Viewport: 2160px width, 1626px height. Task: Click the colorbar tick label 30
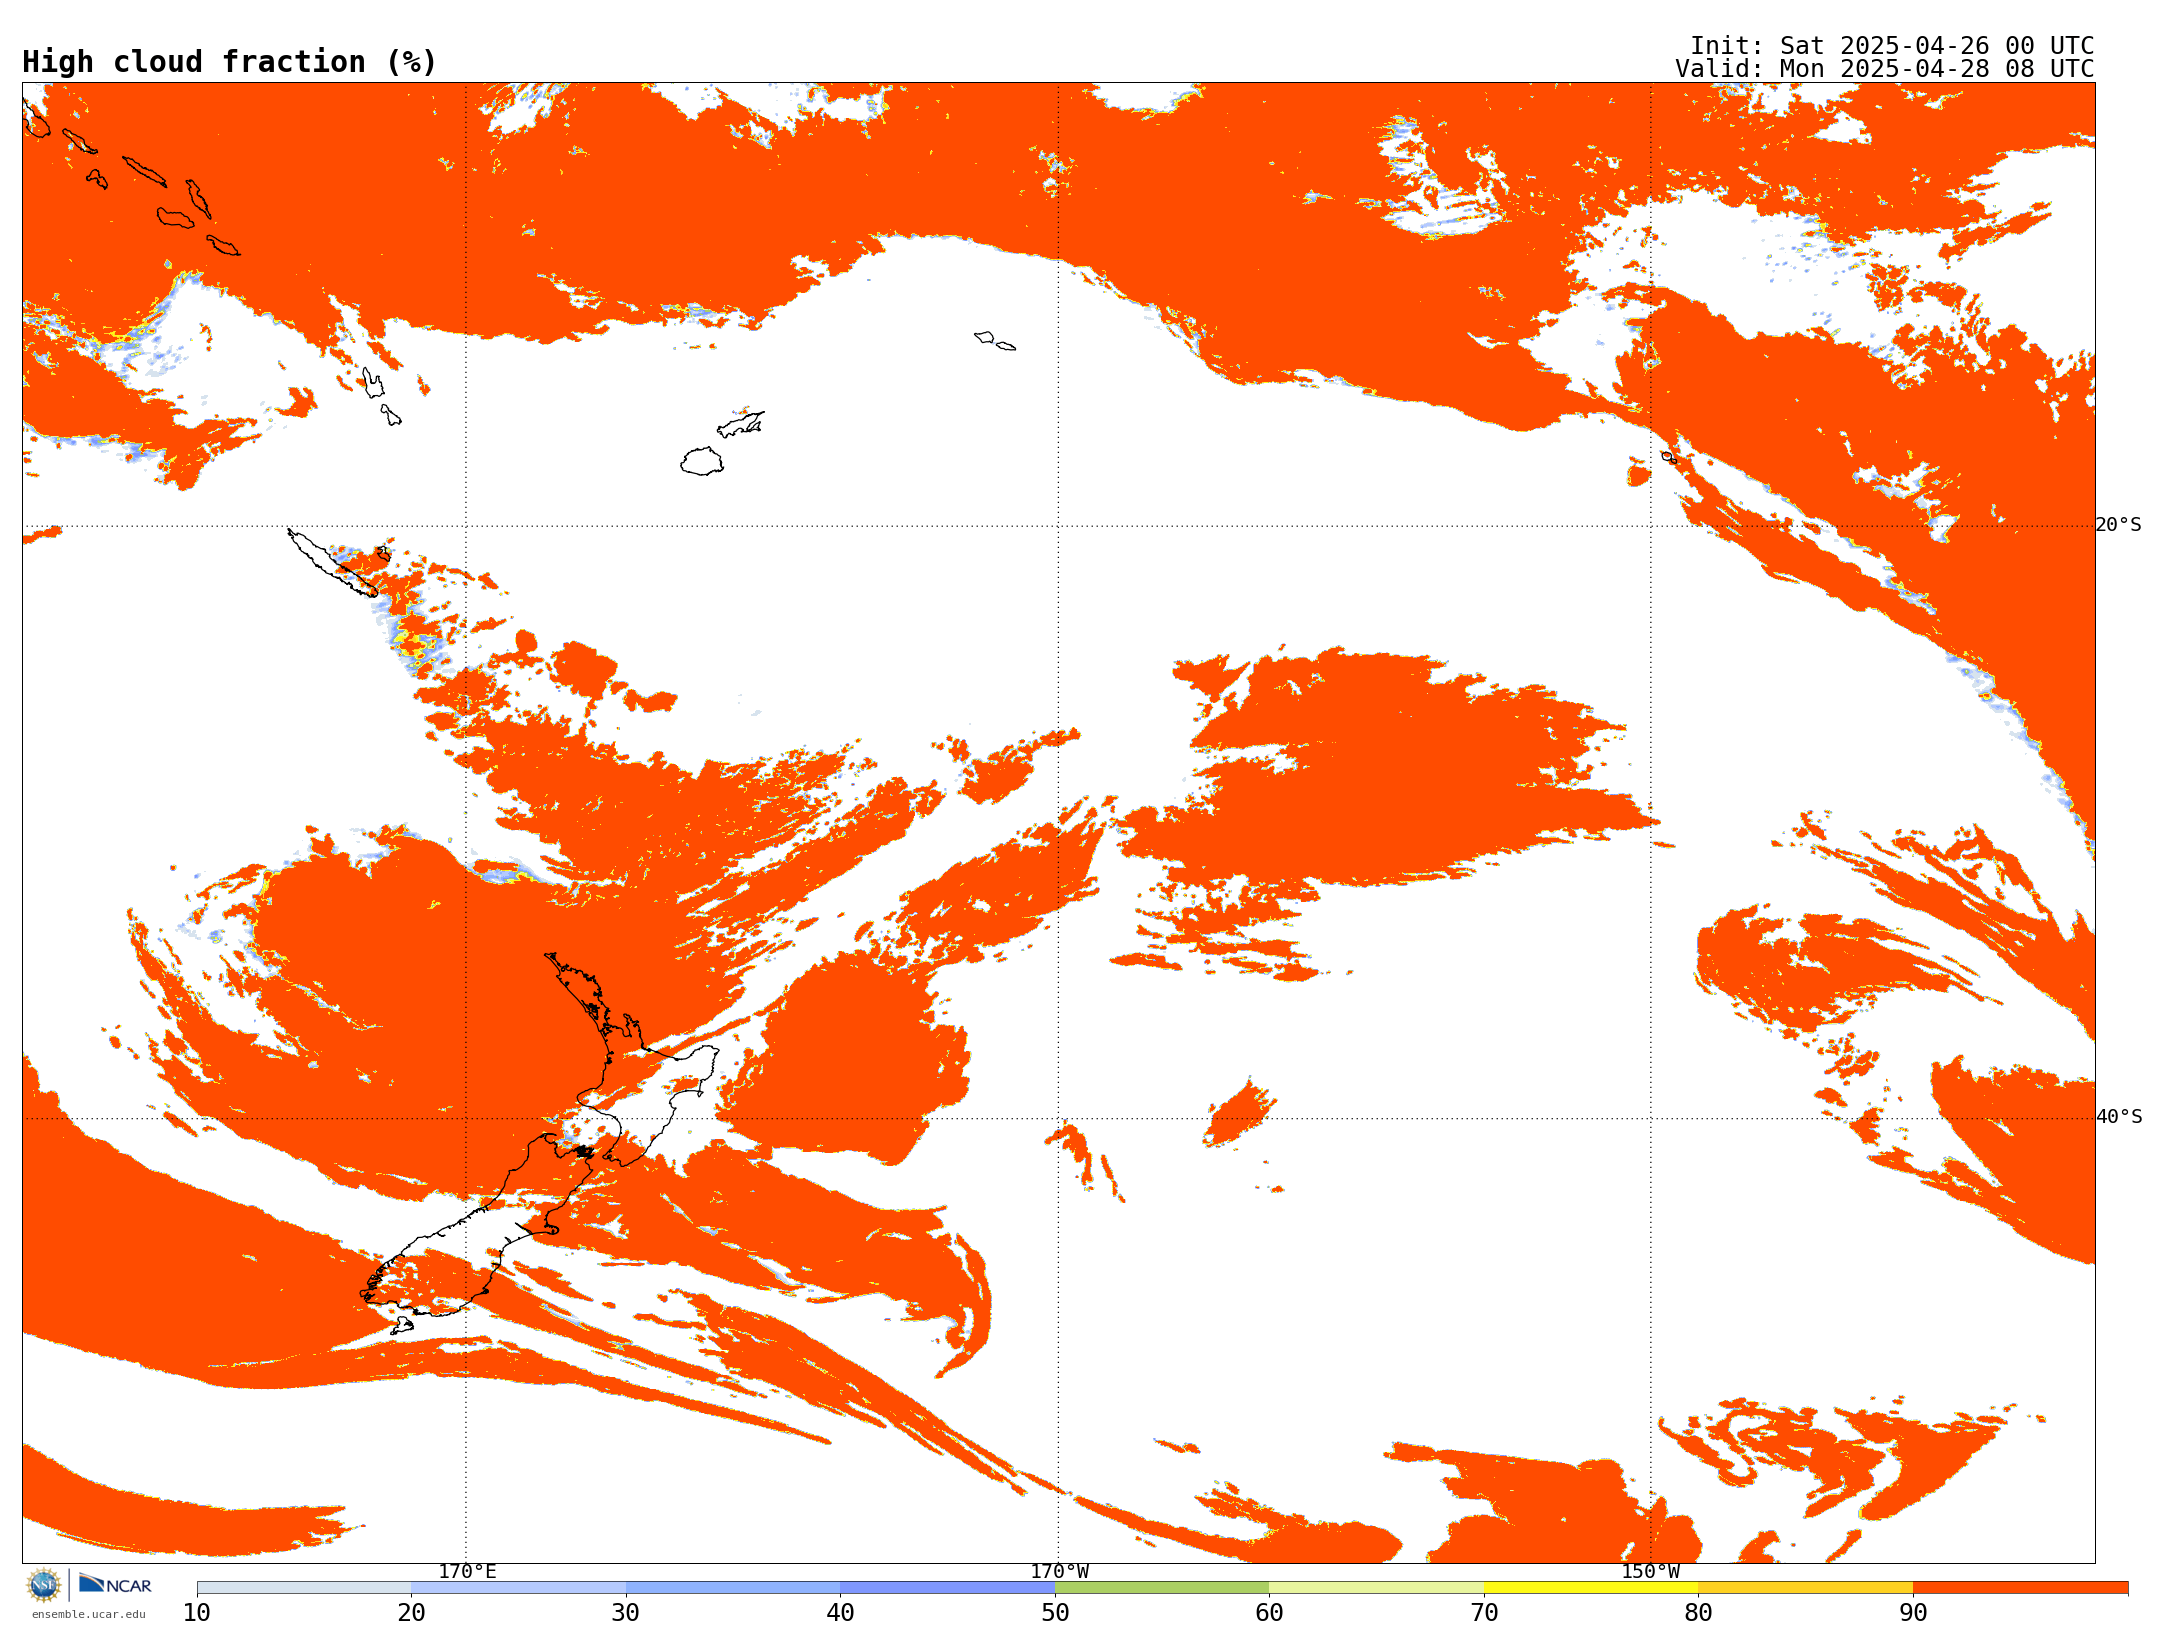coord(626,1613)
